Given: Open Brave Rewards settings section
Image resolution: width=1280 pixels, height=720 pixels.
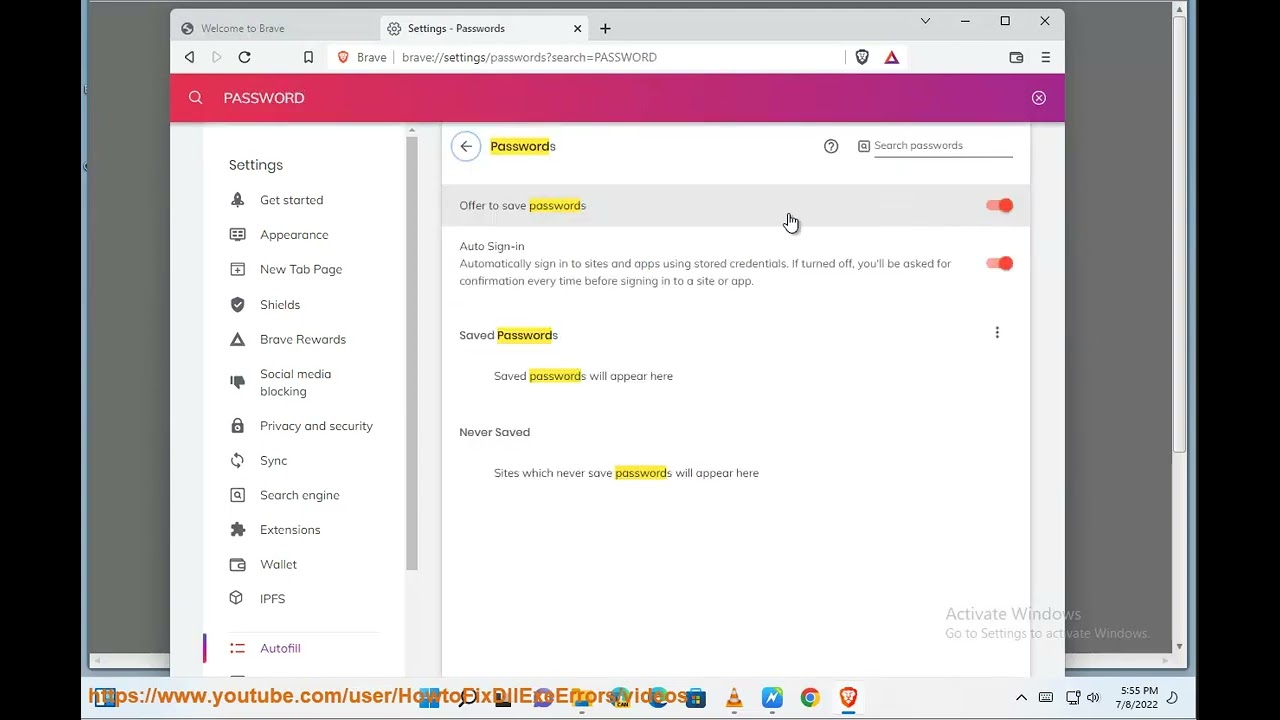Looking at the screenshot, I should click(303, 340).
